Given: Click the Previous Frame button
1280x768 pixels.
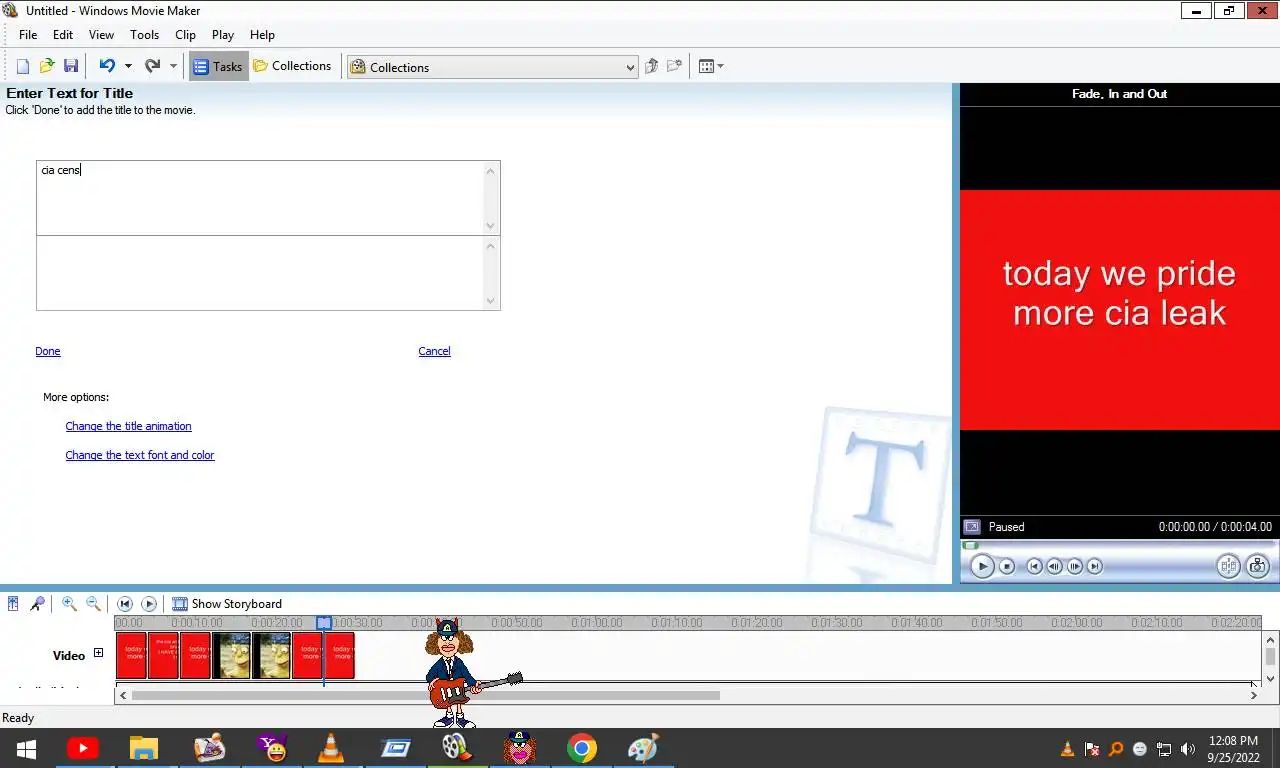Looking at the screenshot, I should (1055, 566).
